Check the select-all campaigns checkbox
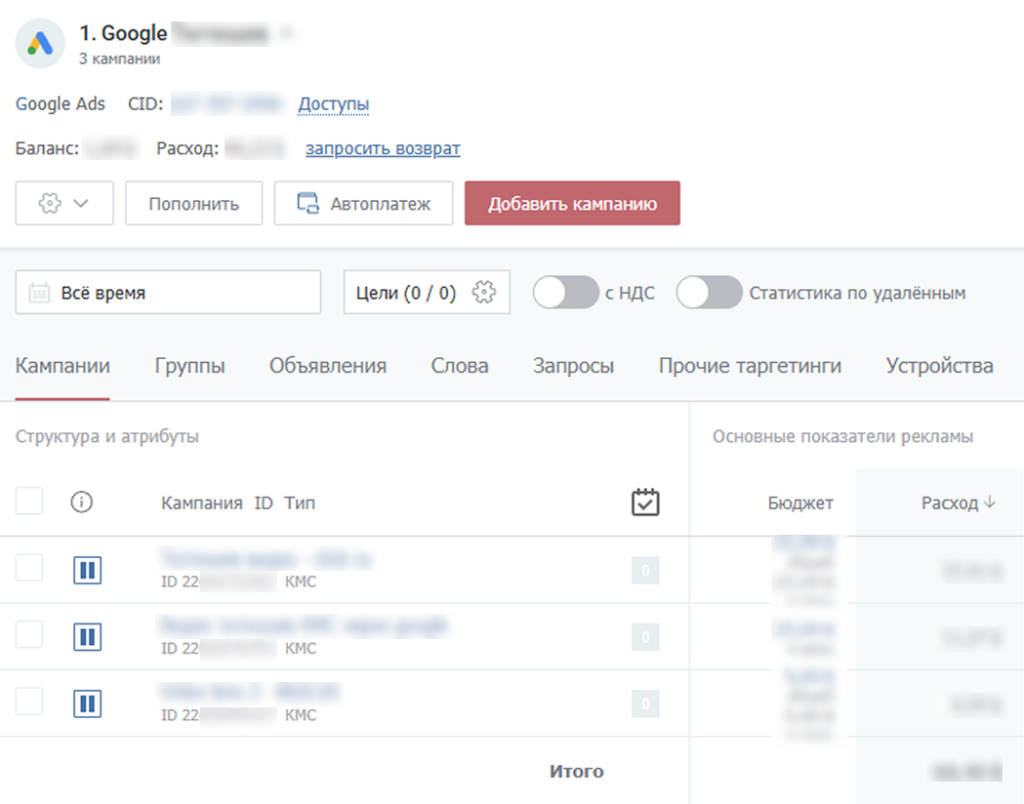1024x804 pixels. 29,502
